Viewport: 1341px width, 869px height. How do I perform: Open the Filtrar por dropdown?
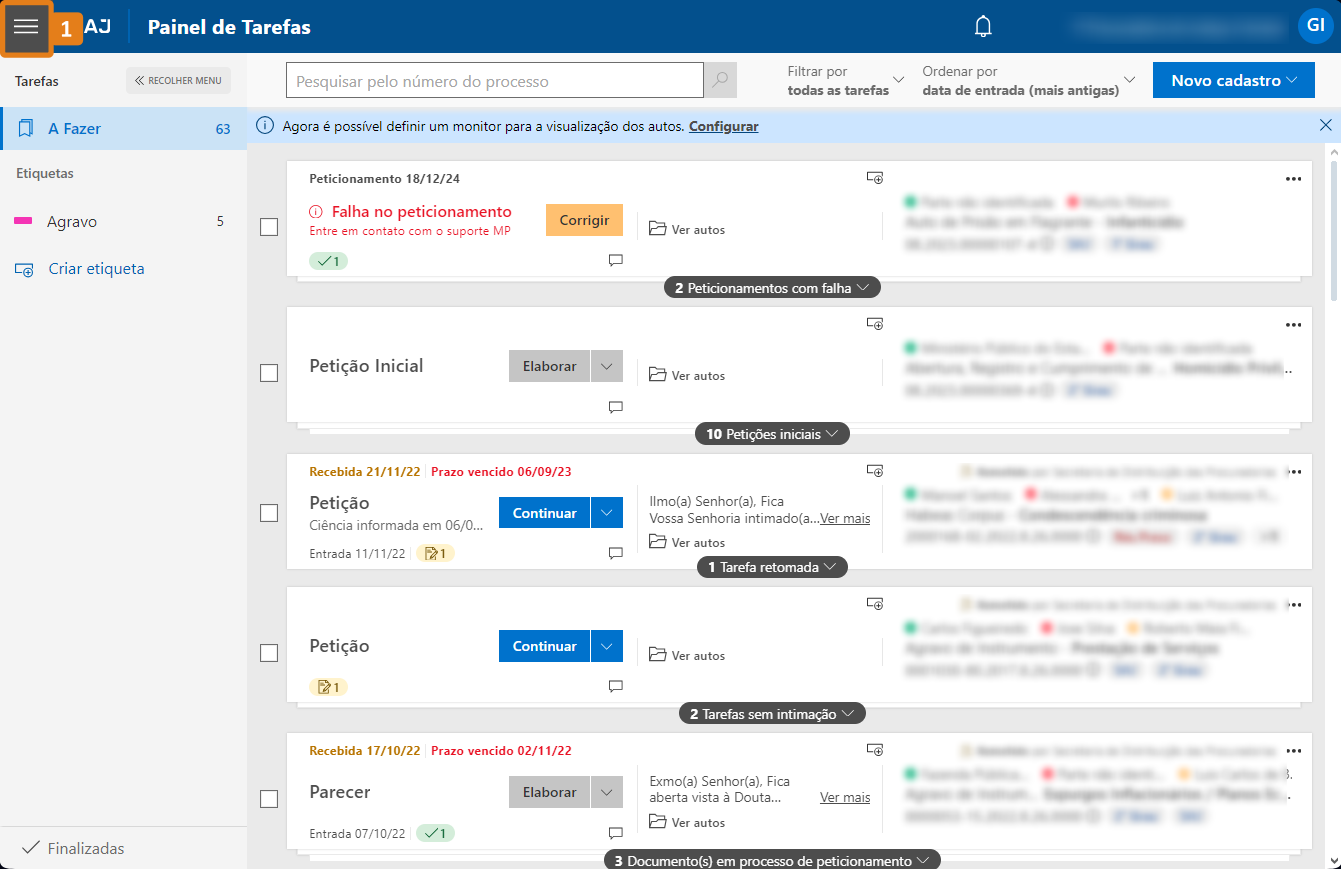point(845,80)
